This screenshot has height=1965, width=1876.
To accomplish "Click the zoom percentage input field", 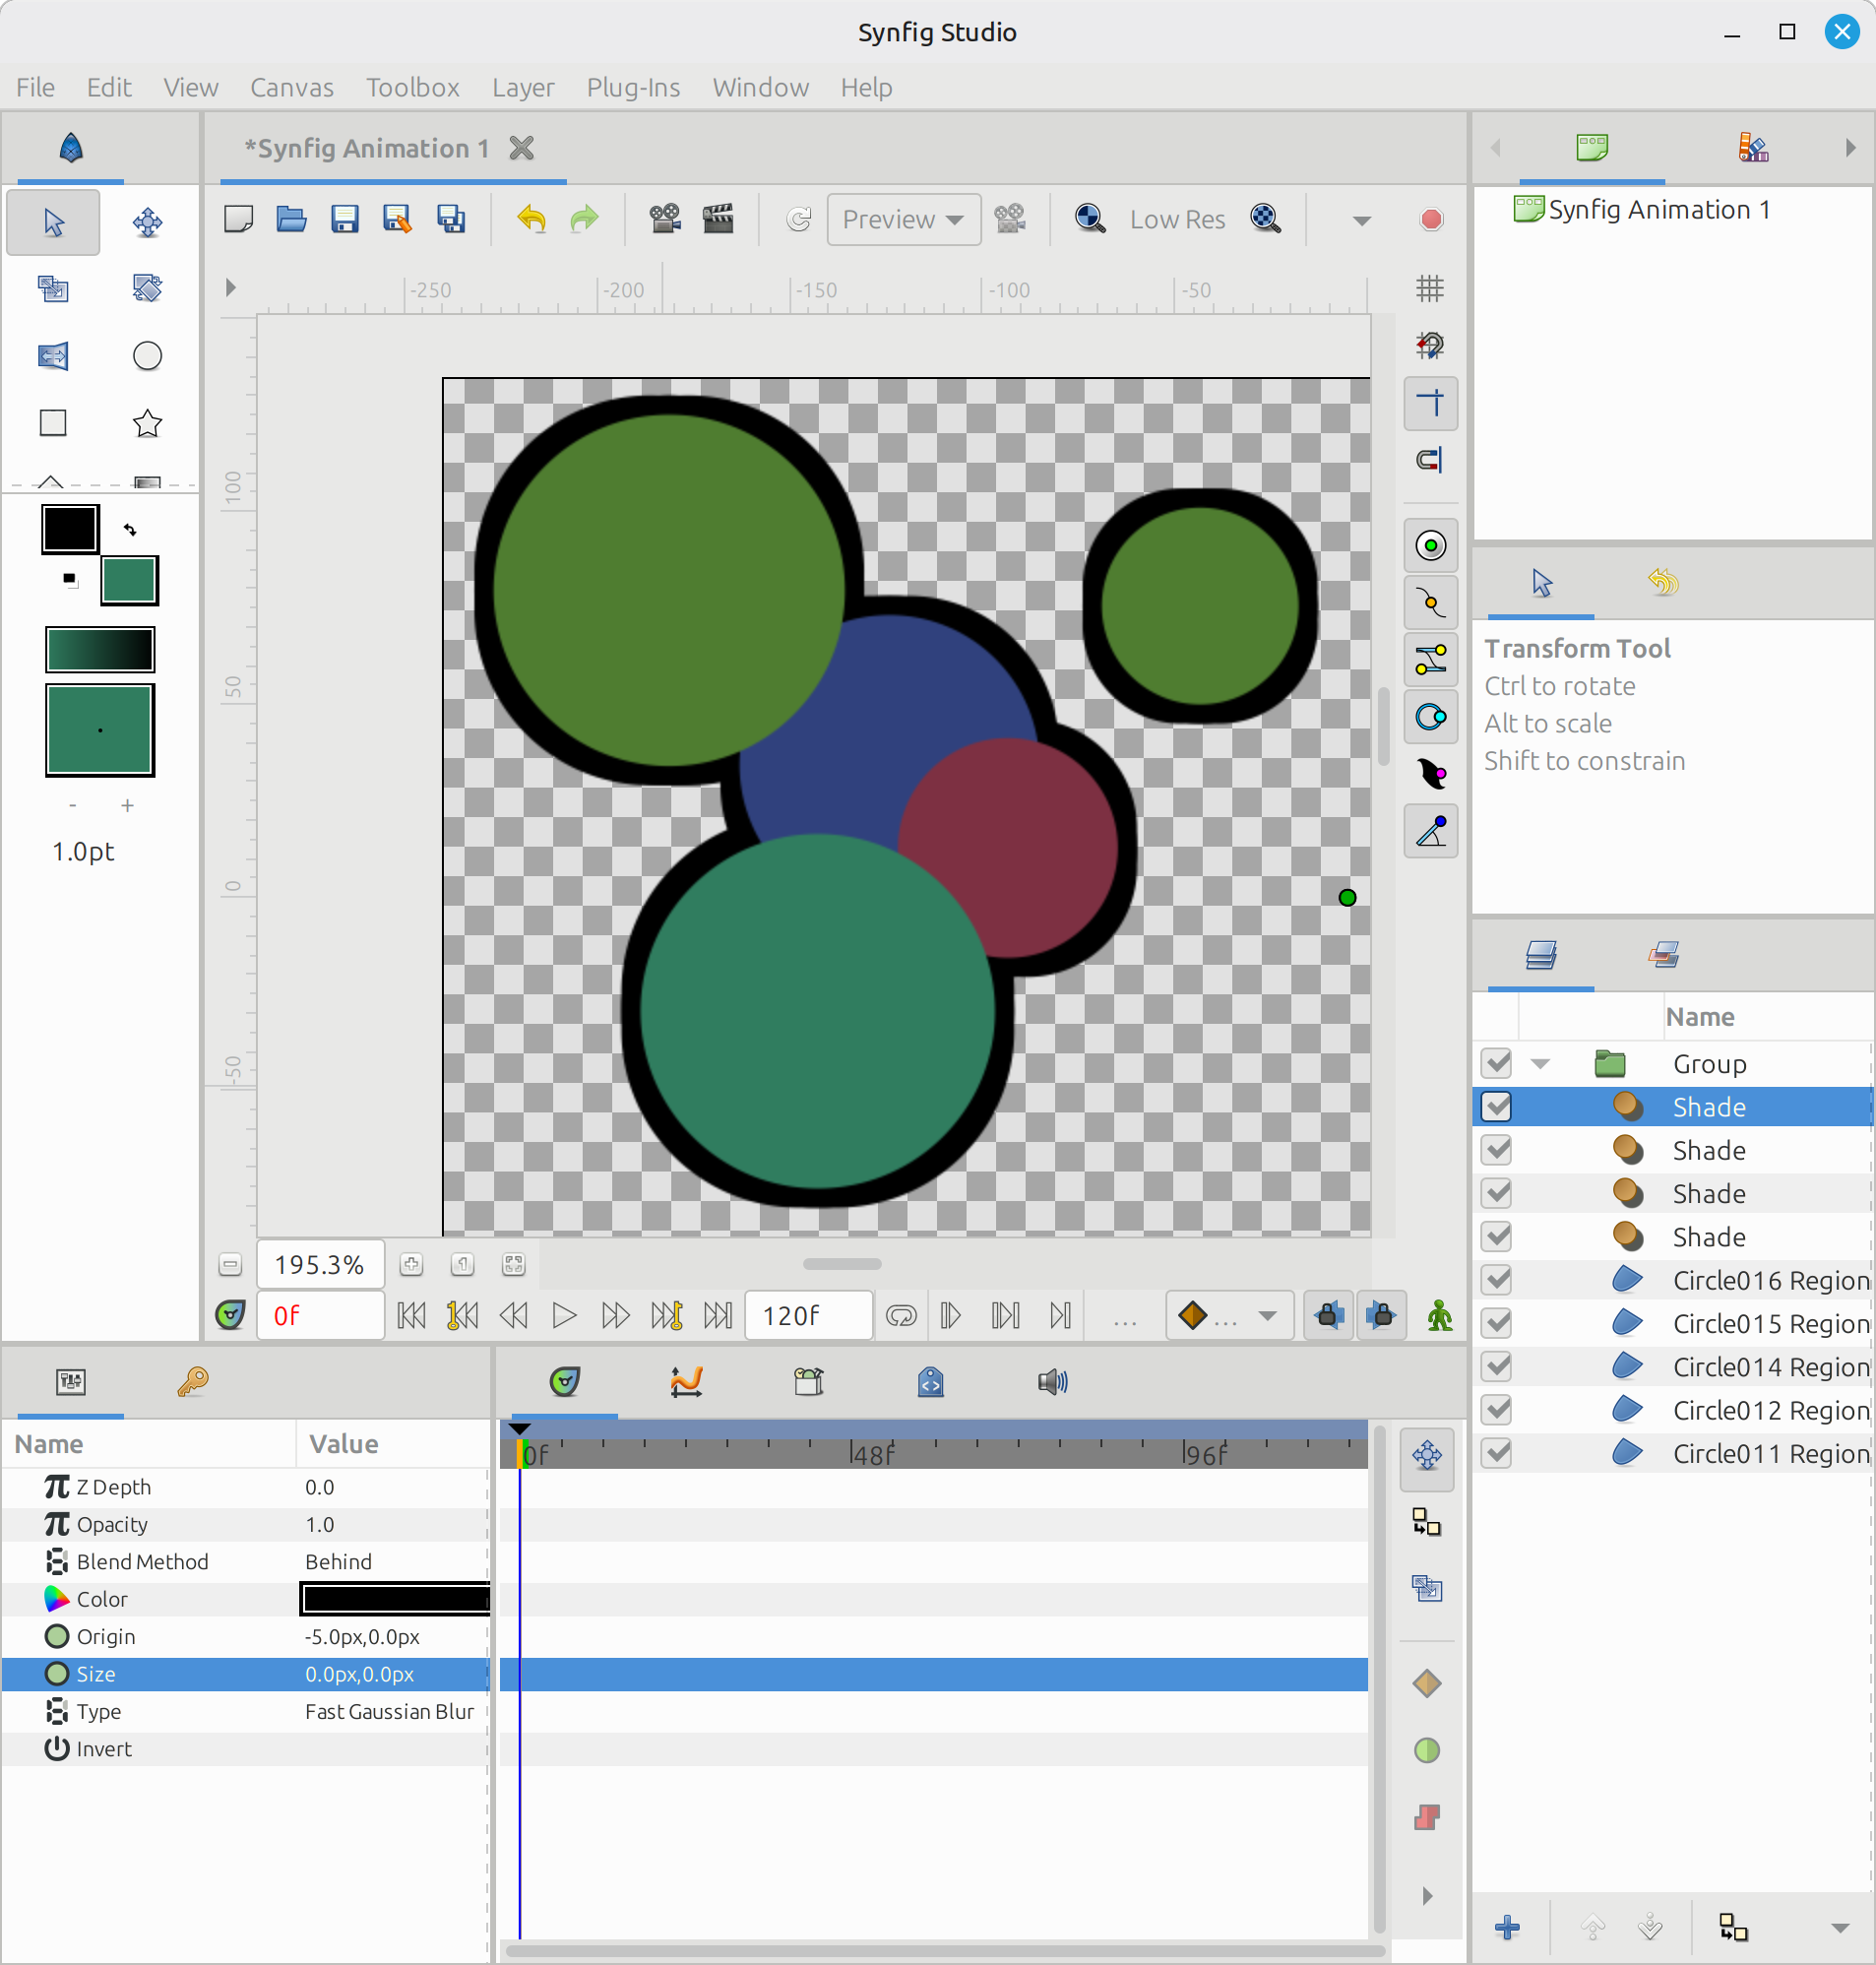I will (x=320, y=1265).
